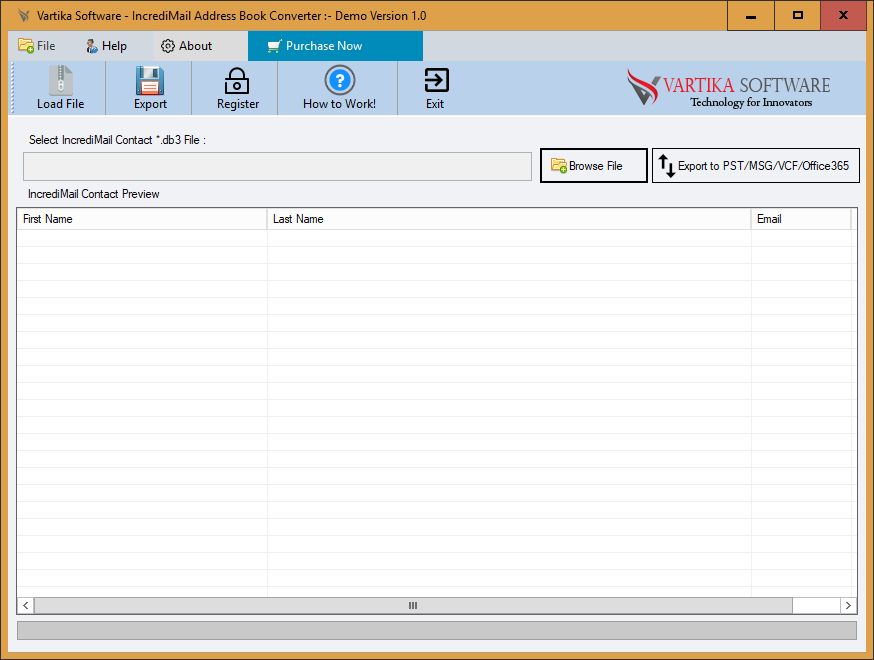Click the horizontal scrollbar right arrow
874x660 pixels.
848,605
